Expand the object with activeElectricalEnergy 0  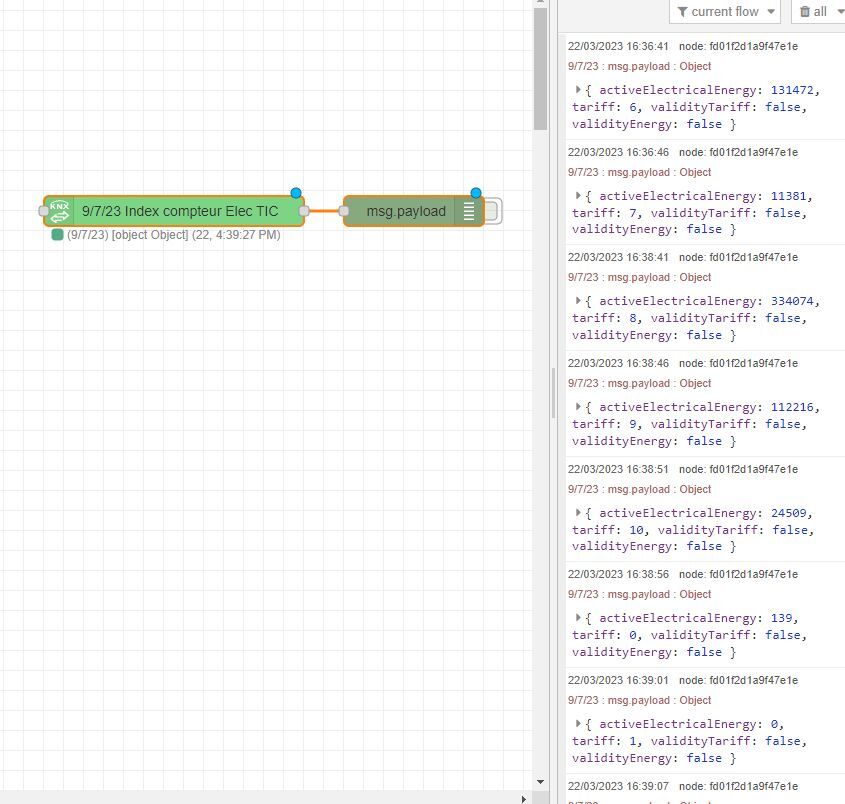[578, 724]
